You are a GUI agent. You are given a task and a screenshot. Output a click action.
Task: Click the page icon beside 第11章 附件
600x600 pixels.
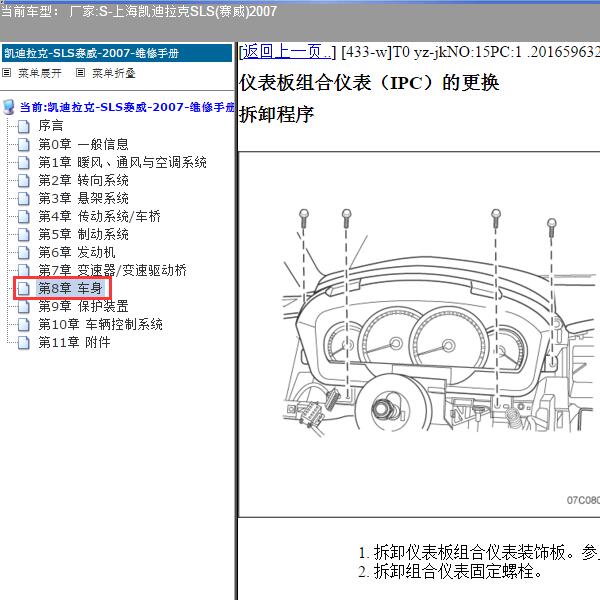pyautogui.click(x=24, y=342)
